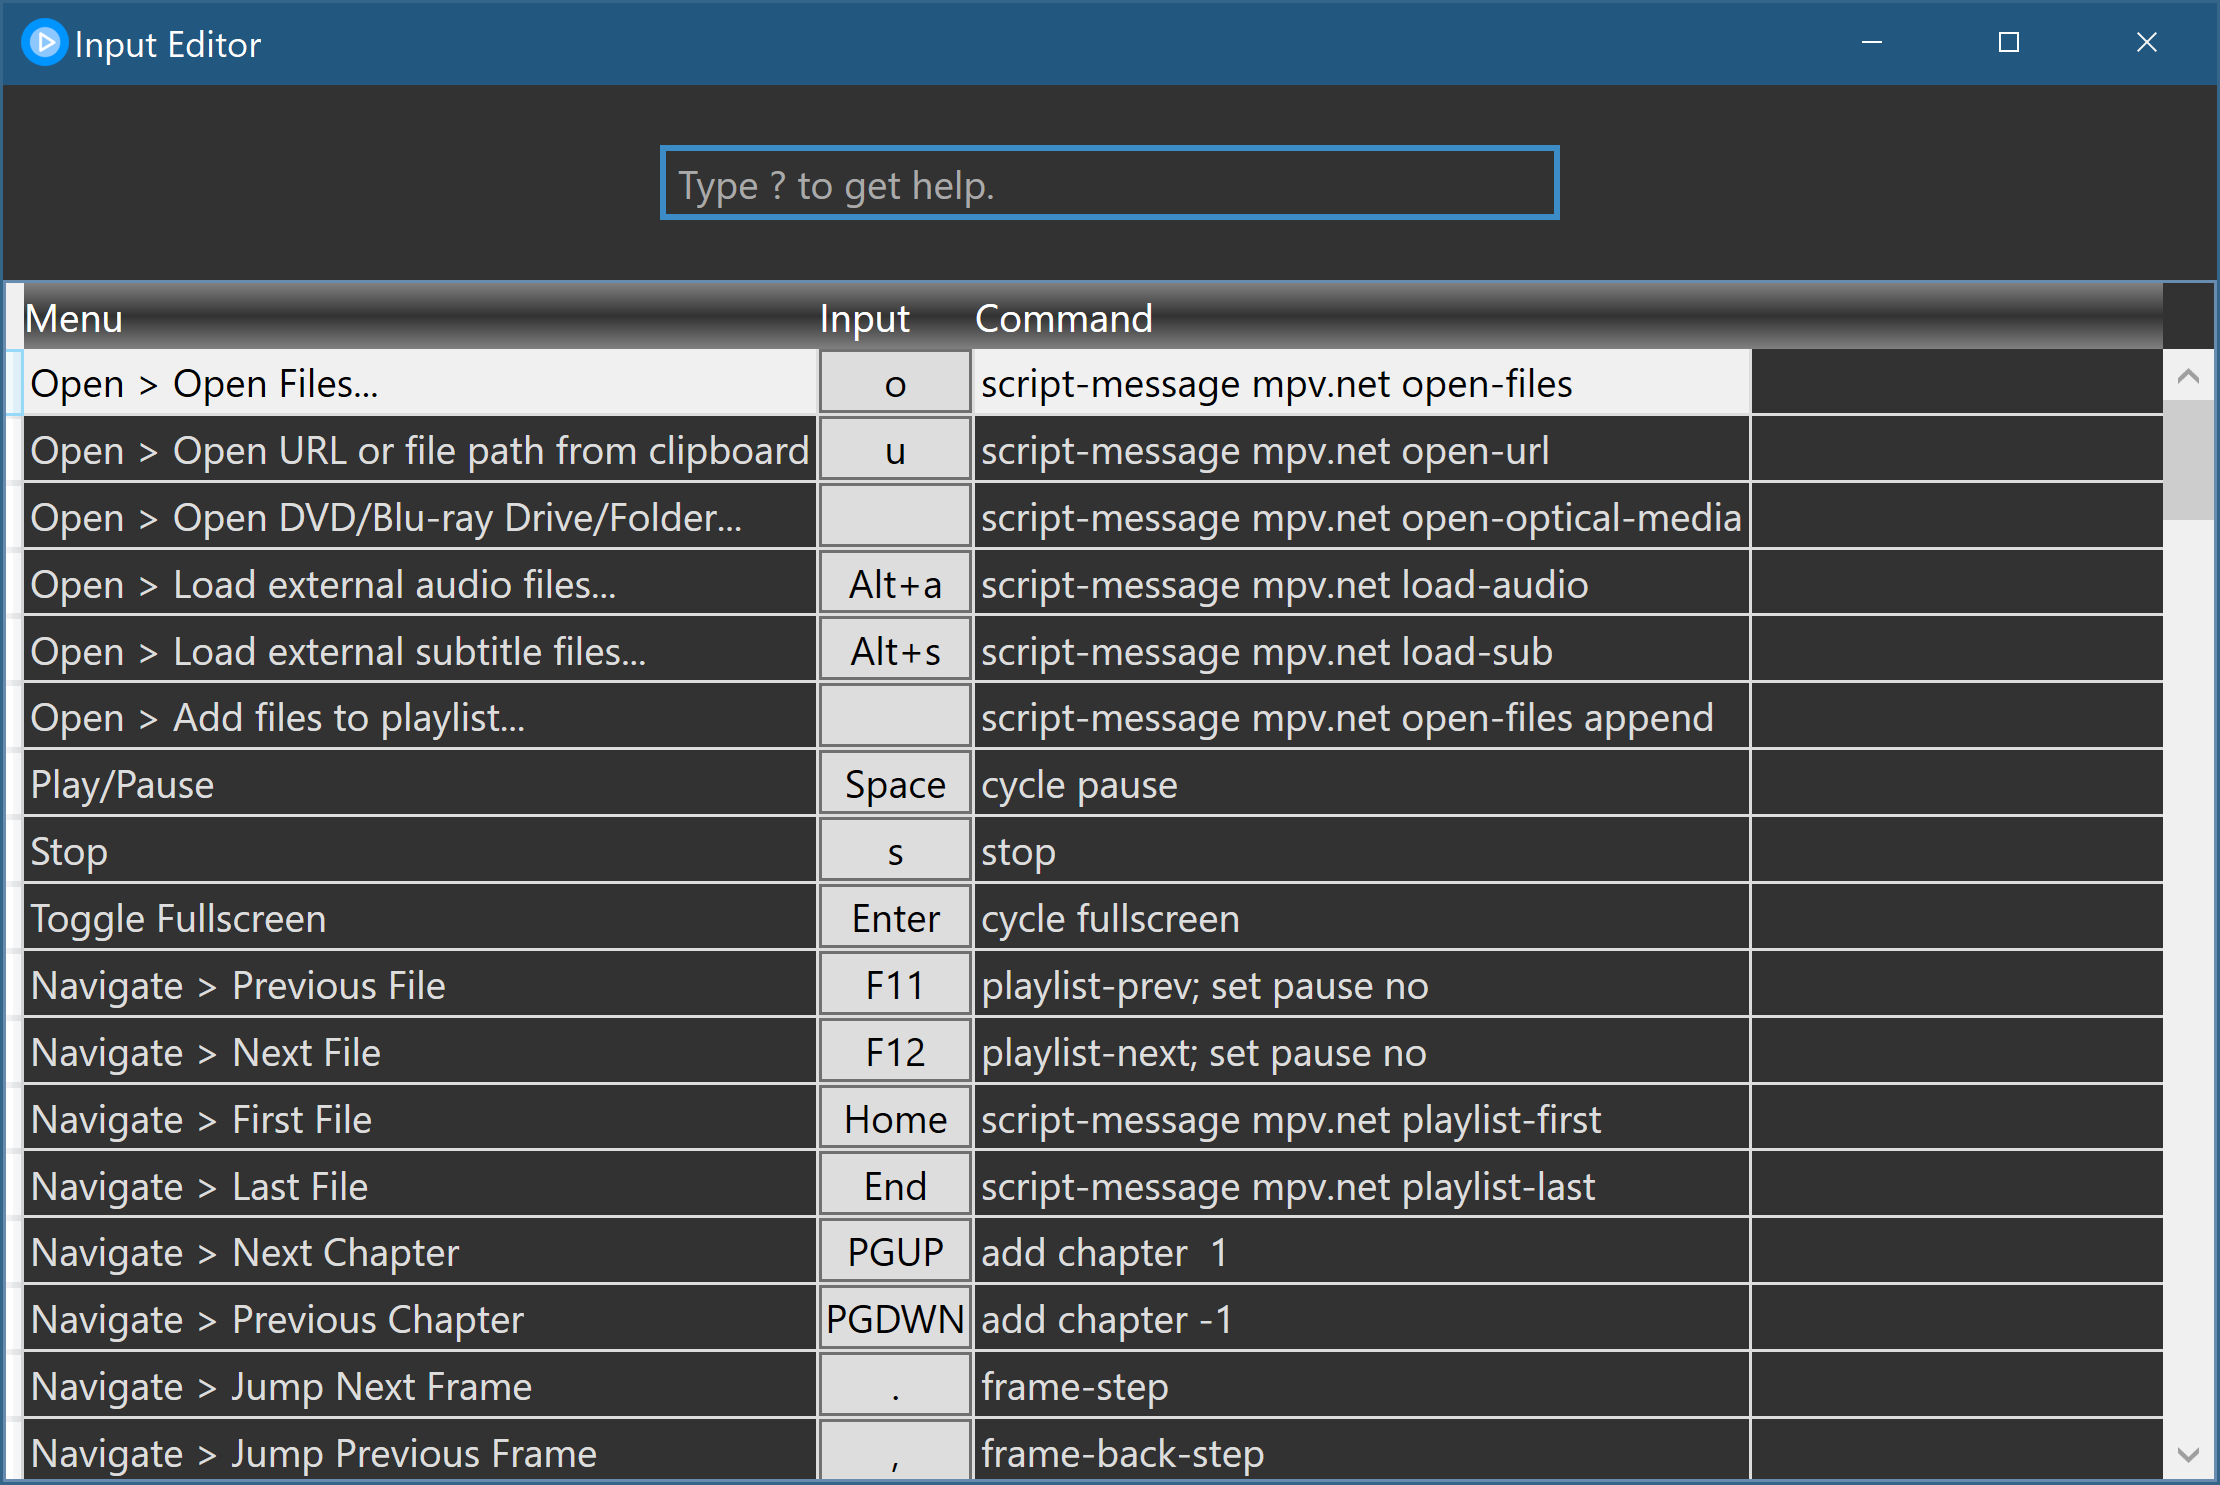Click the Input column header
Image resolution: width=2220 pixels, height=1485 pixels.
tap(864, 319)
